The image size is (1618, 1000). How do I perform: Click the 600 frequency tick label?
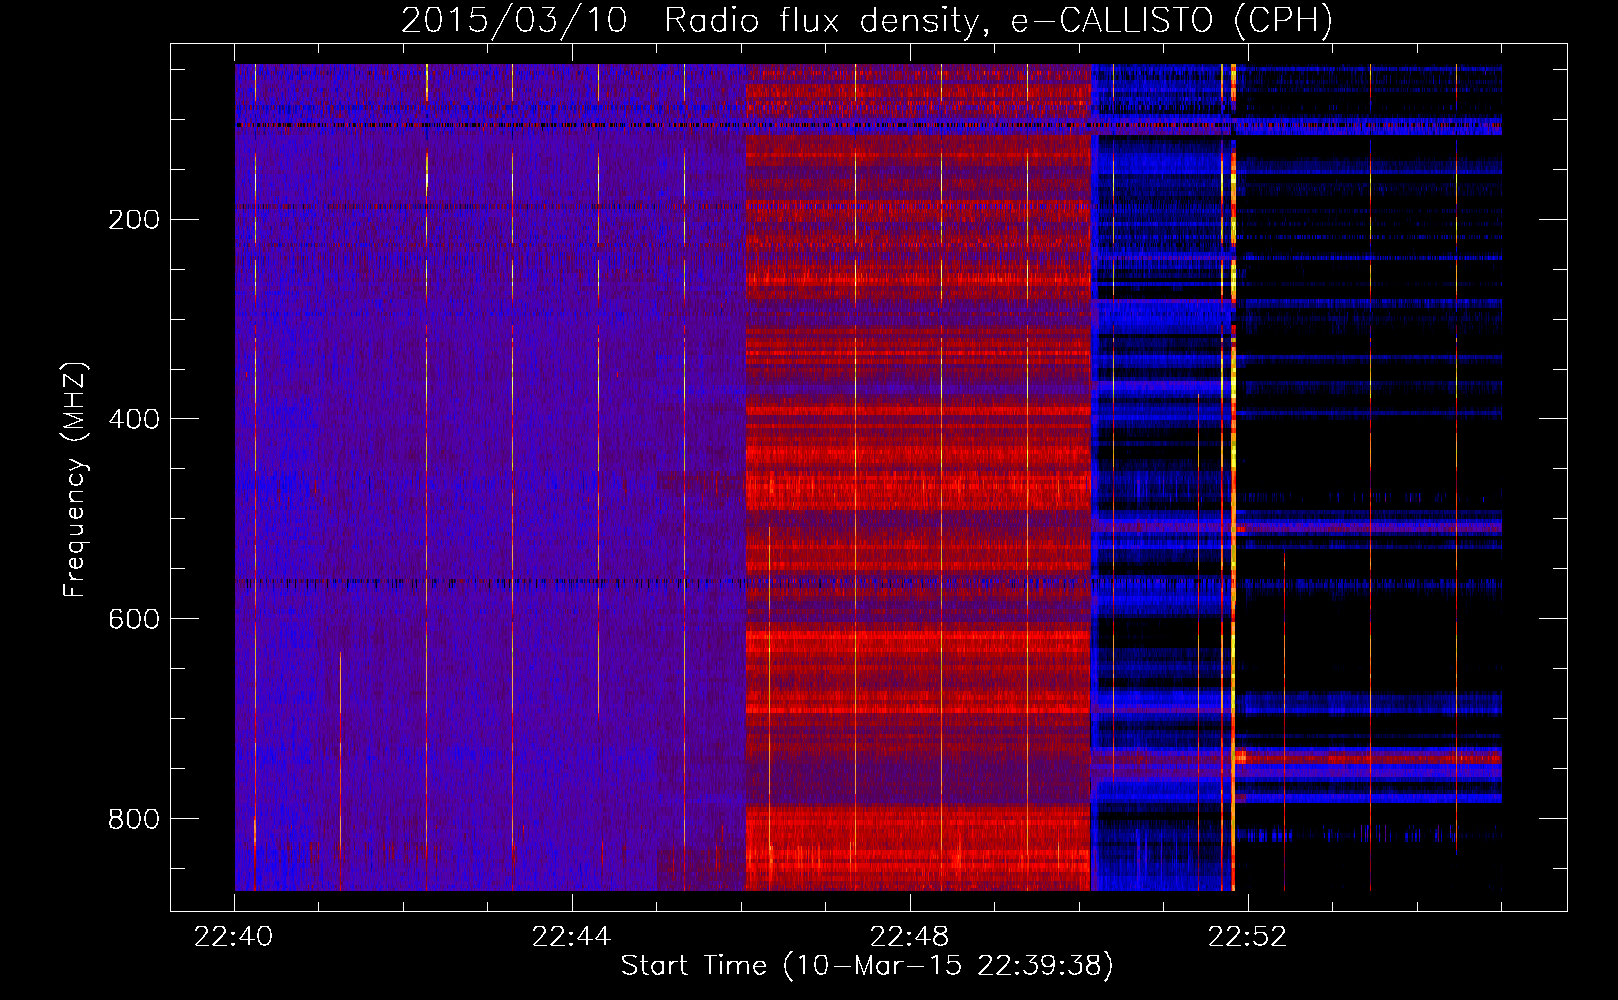(134, 619)
